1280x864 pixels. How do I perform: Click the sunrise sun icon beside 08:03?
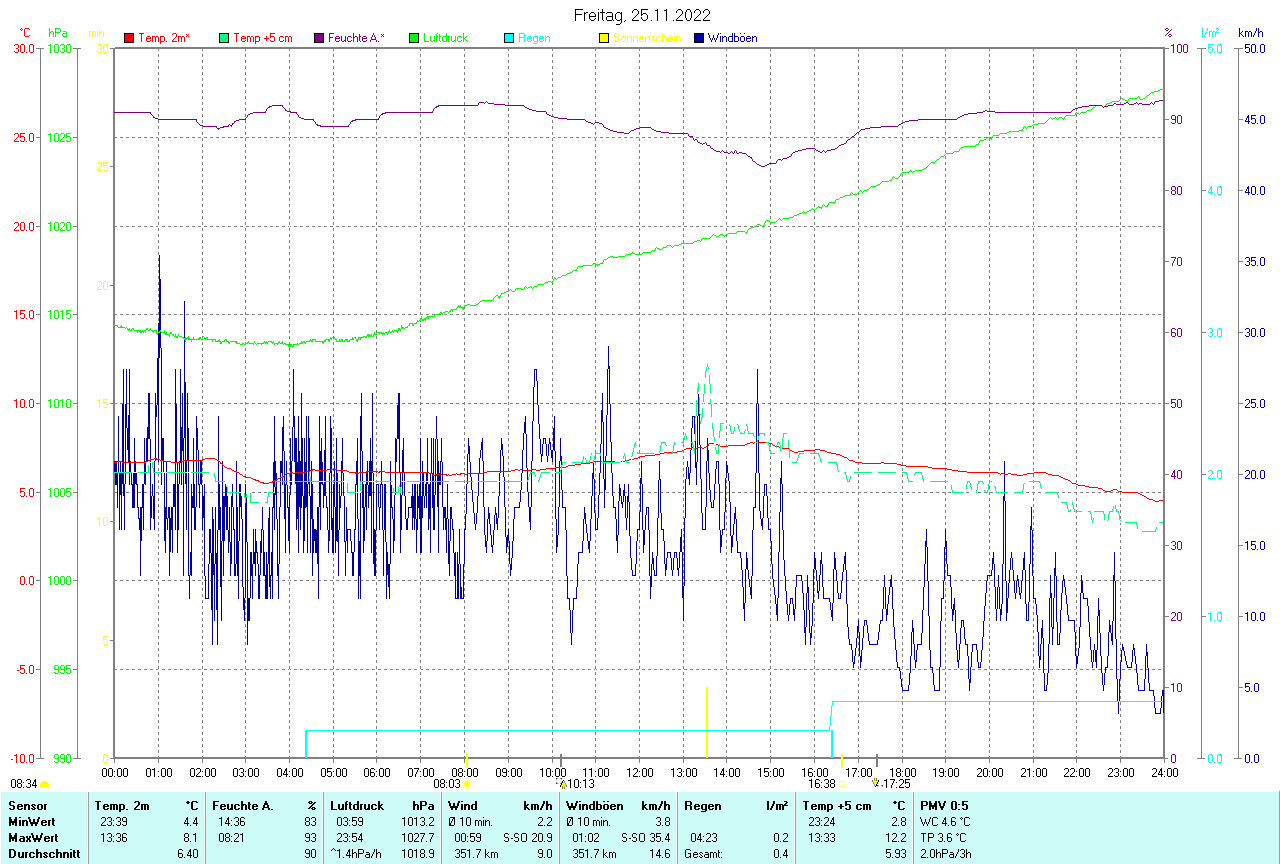[466, 785]
